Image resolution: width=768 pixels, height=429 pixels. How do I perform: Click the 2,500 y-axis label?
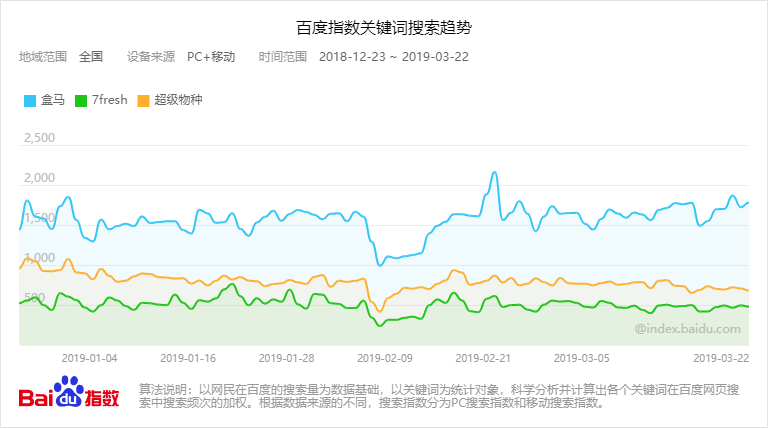point(38,138)
